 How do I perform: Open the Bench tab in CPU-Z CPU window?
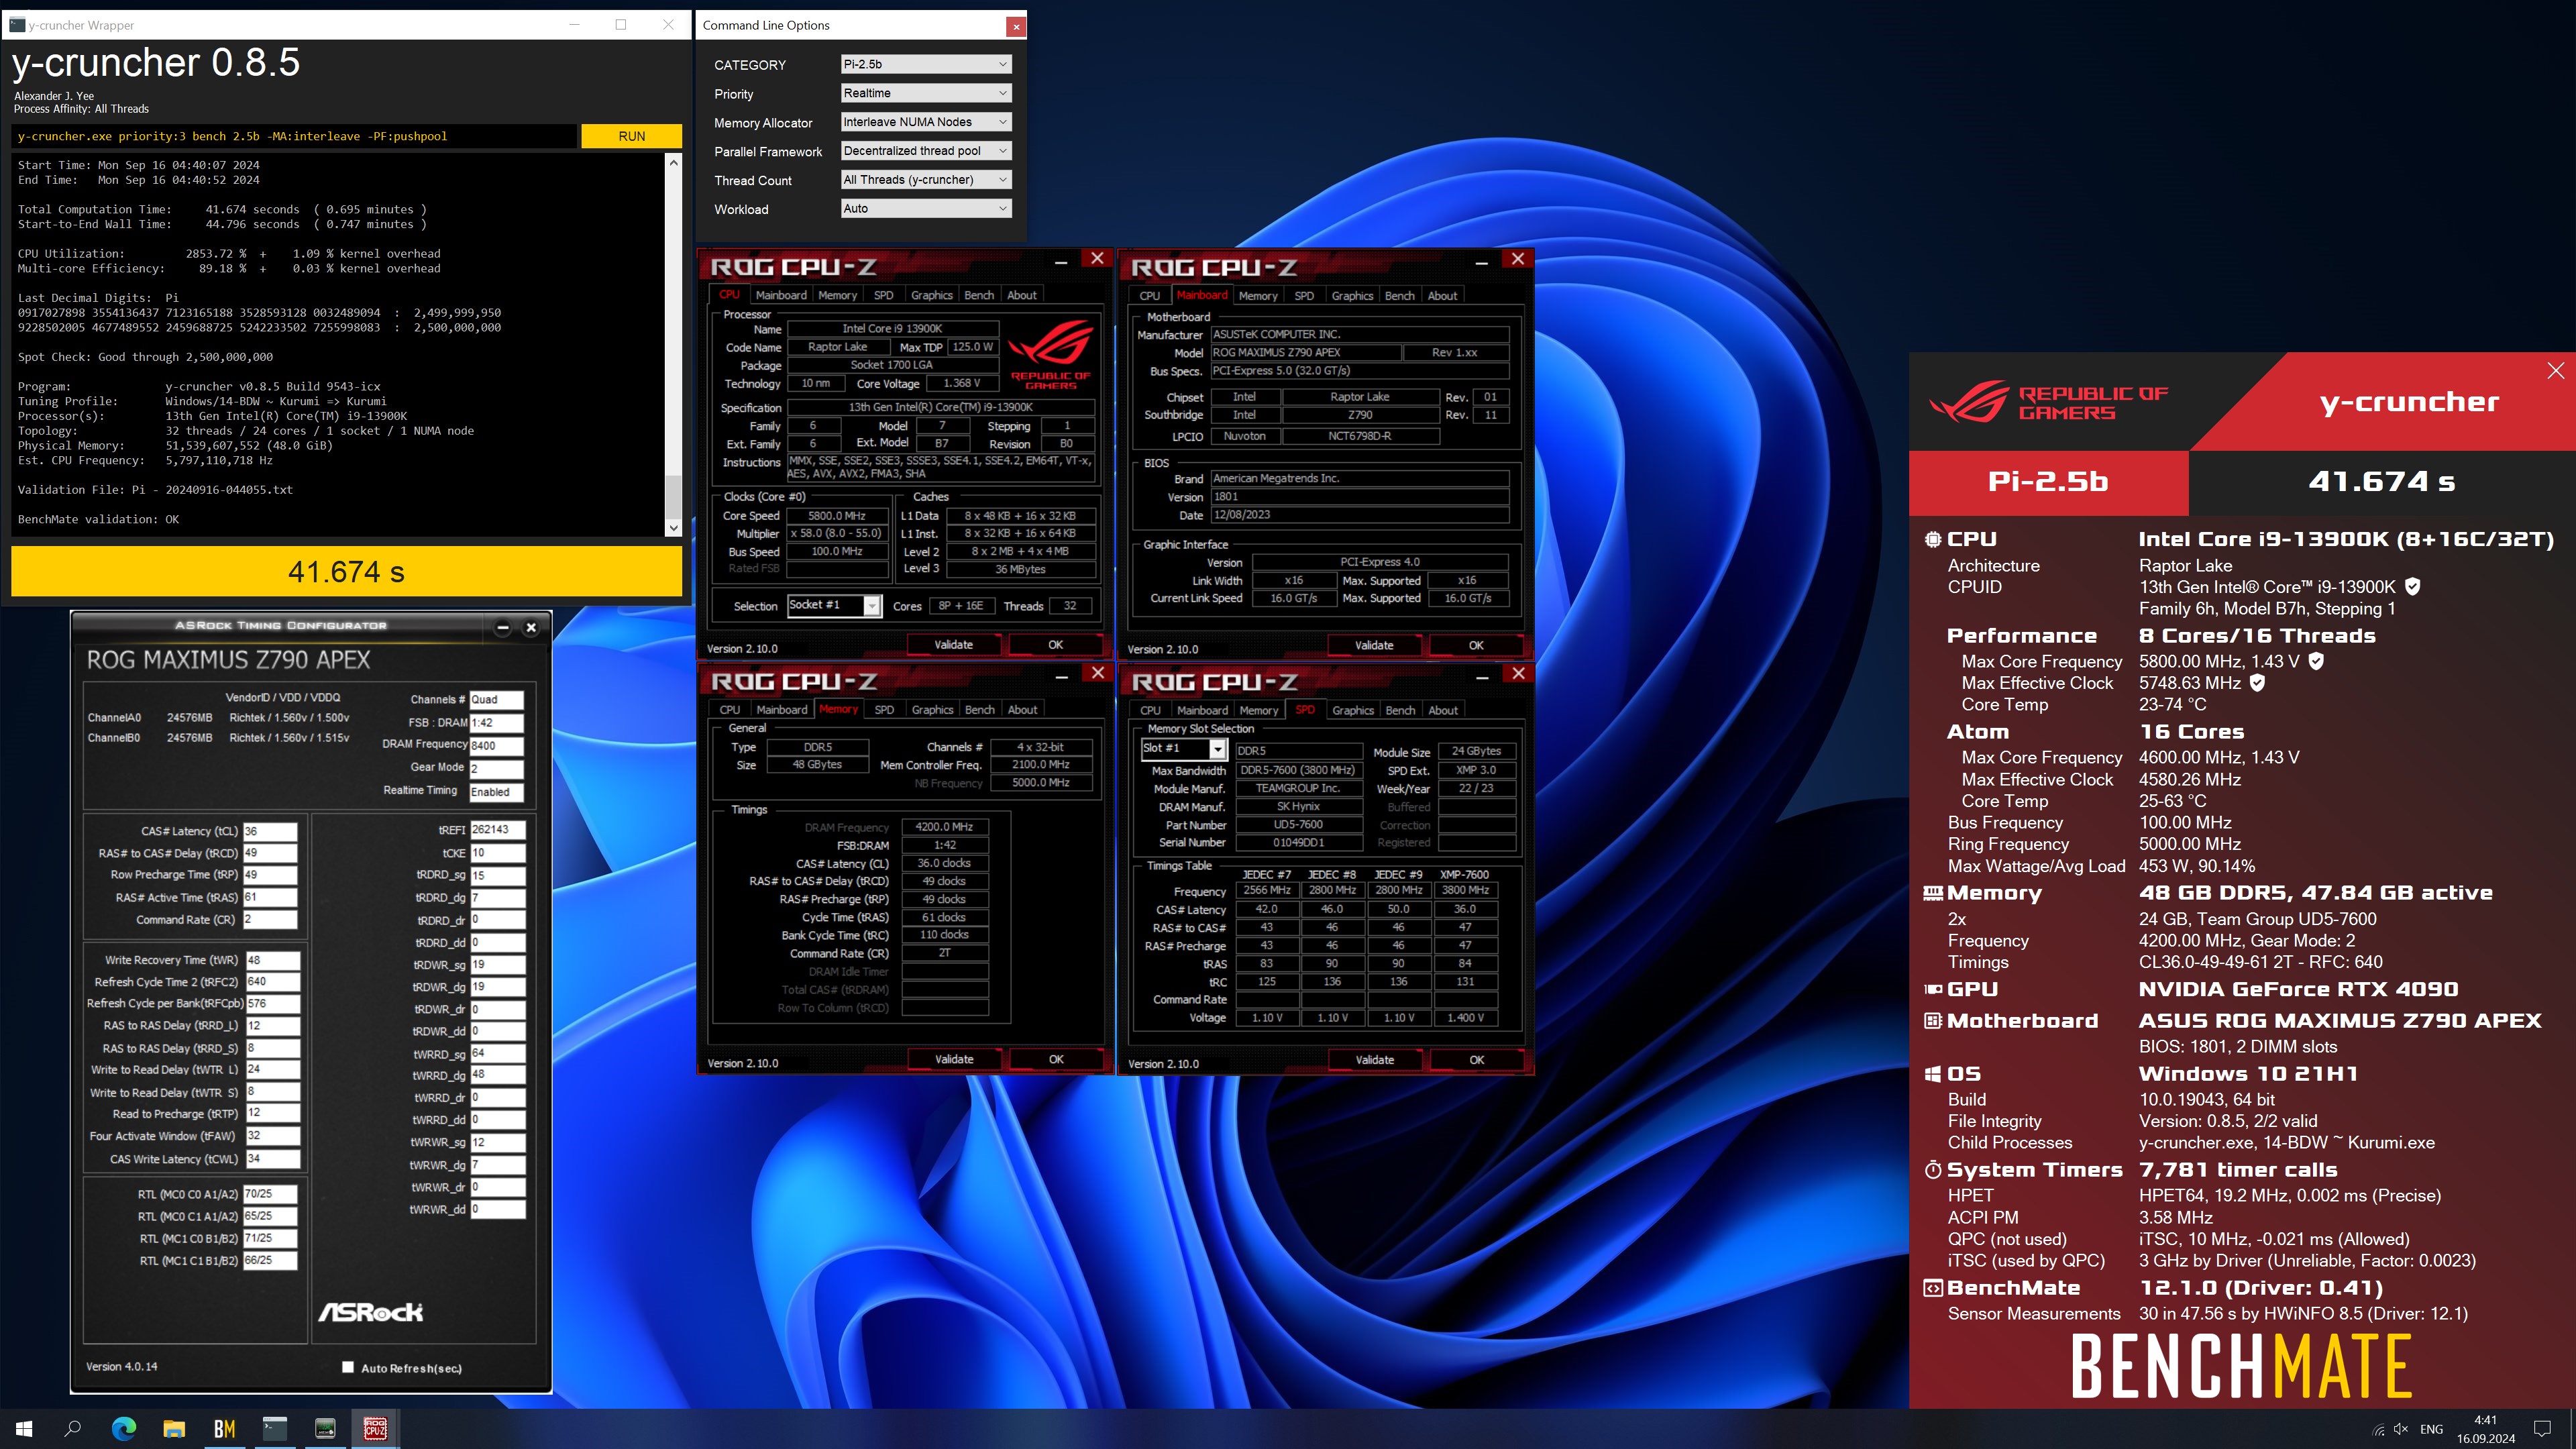(x=979, y=295)
